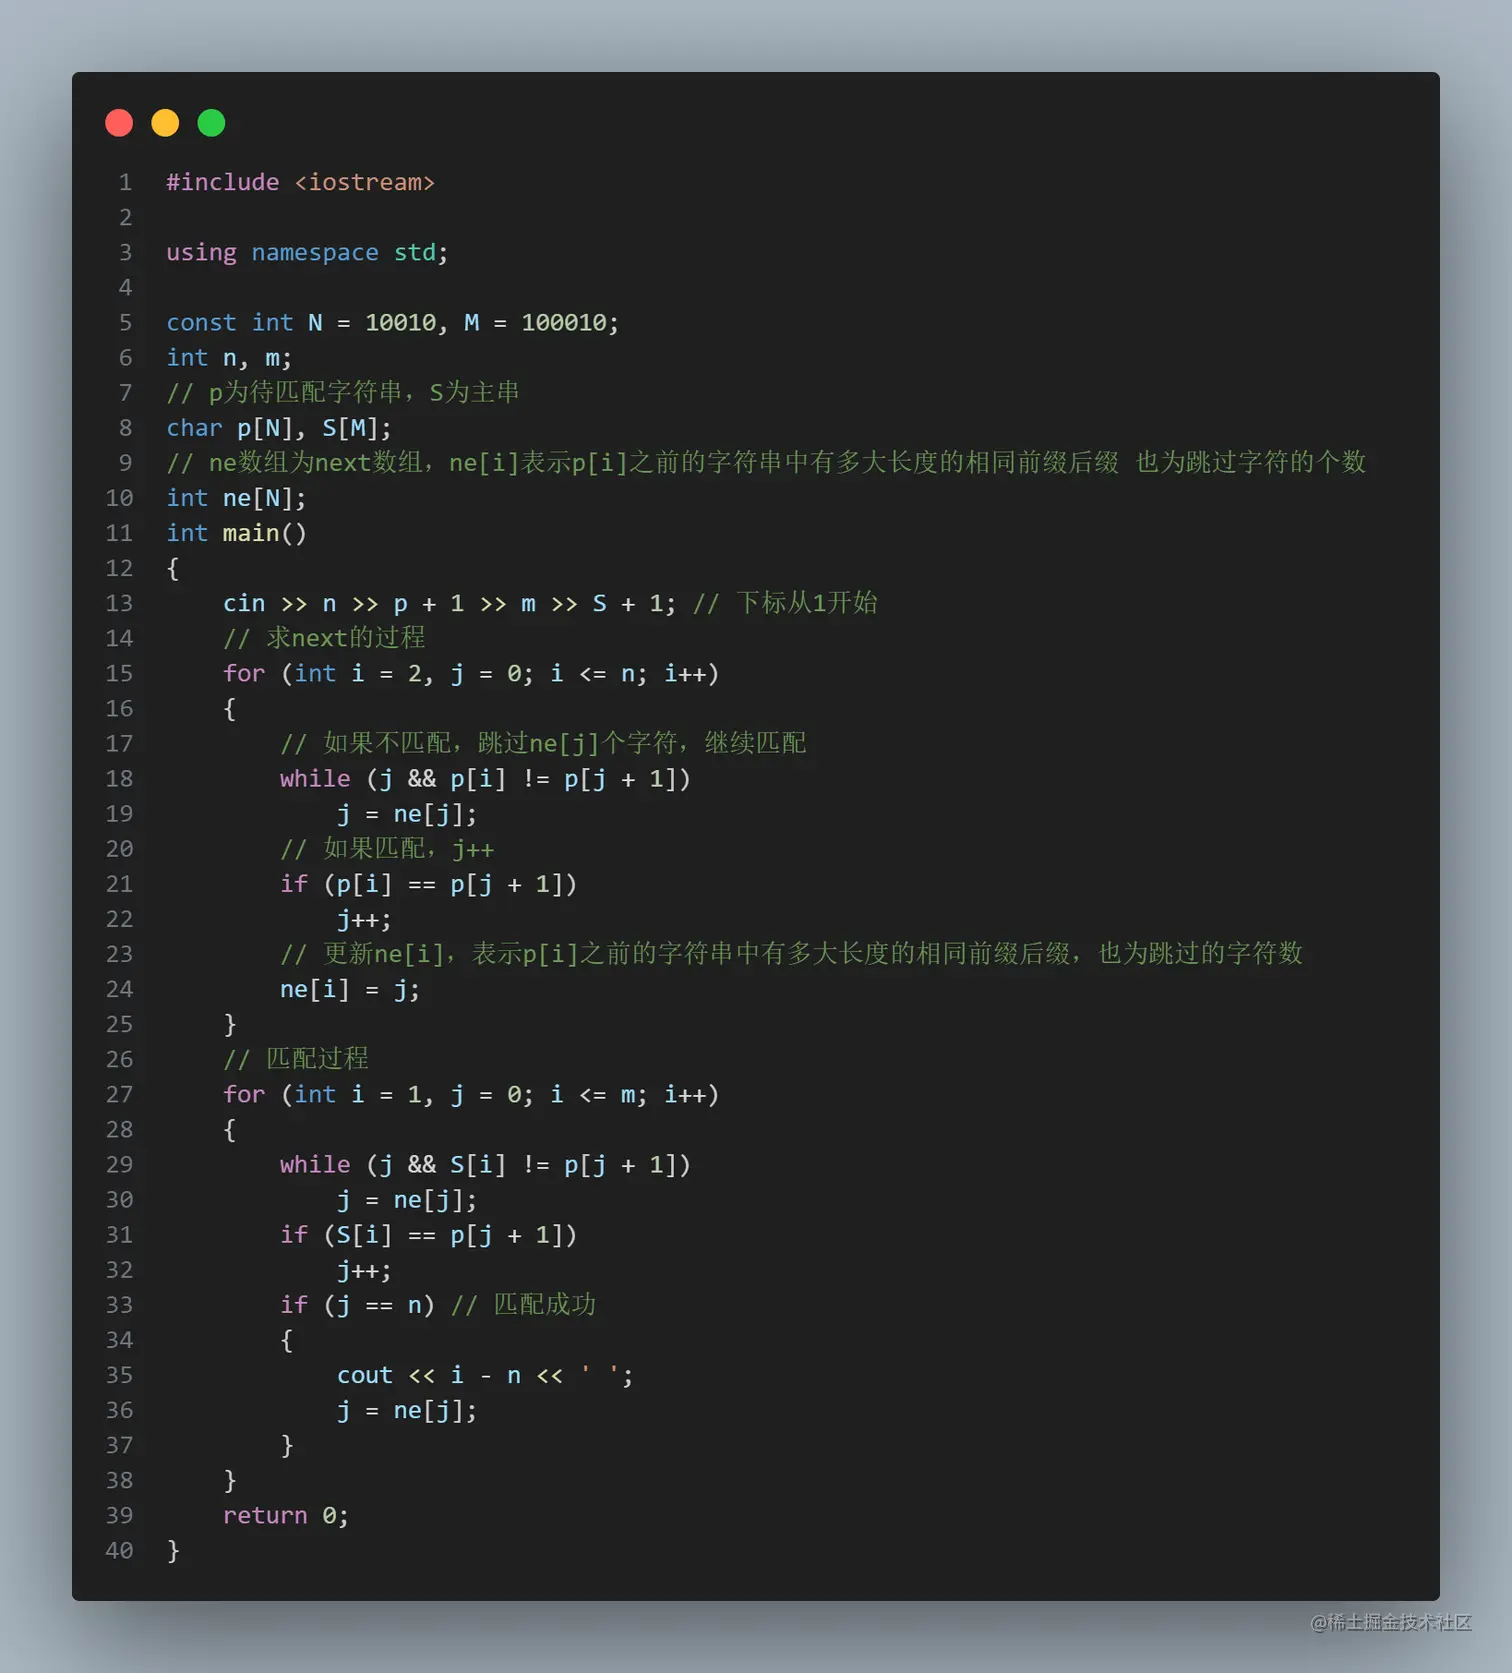Screen dimensions: 1512x1673
Task: Click 'if (S[i] == p[j + 1])' line
Action: coord(428,1235)
